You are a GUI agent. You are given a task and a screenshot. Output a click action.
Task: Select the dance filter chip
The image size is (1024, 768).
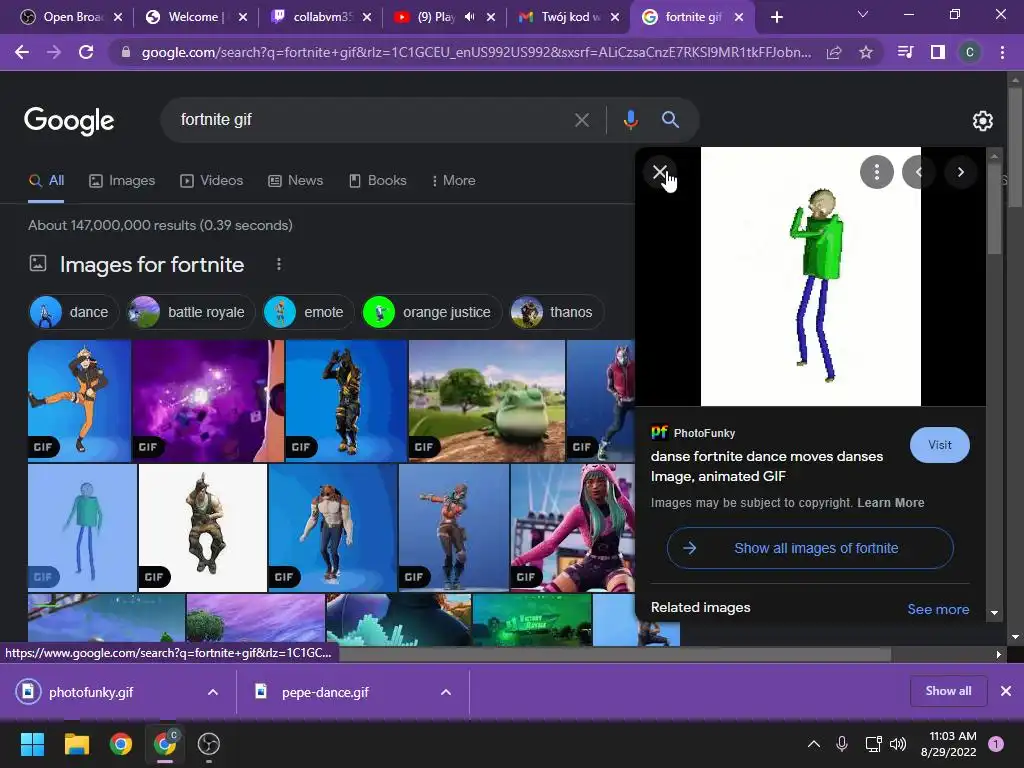click(x=72, y=312)
